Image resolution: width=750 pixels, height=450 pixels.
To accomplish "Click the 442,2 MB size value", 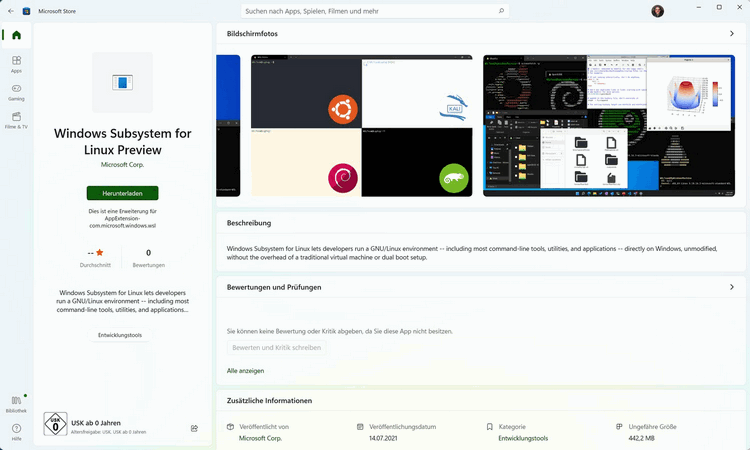I will pyautogui.click(x=642, y=439).
